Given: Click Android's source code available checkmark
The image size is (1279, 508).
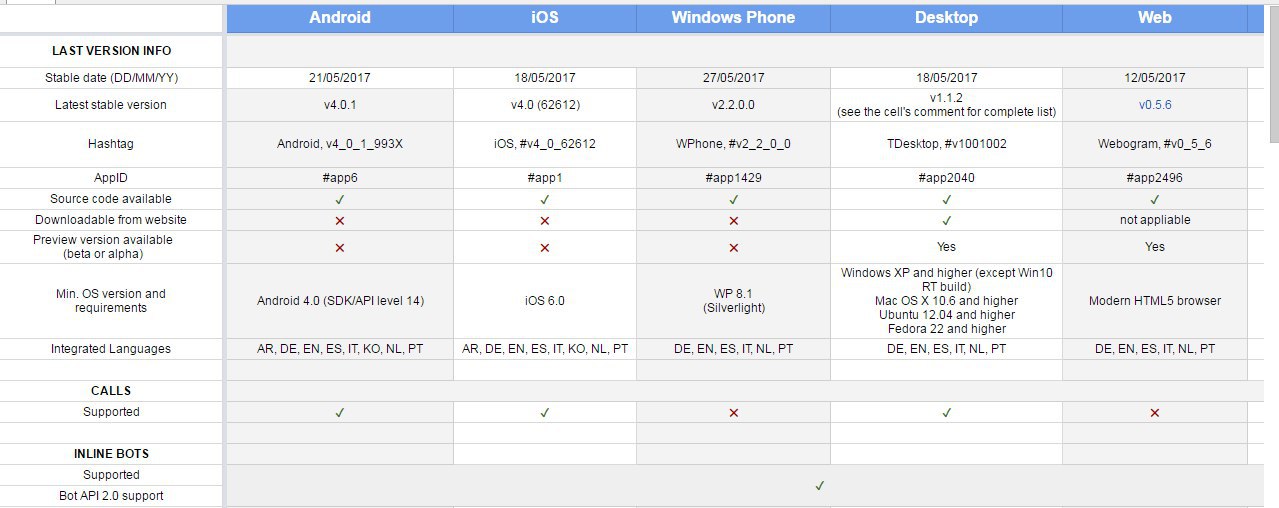Looking at the screenshot, I should (340, 199).
